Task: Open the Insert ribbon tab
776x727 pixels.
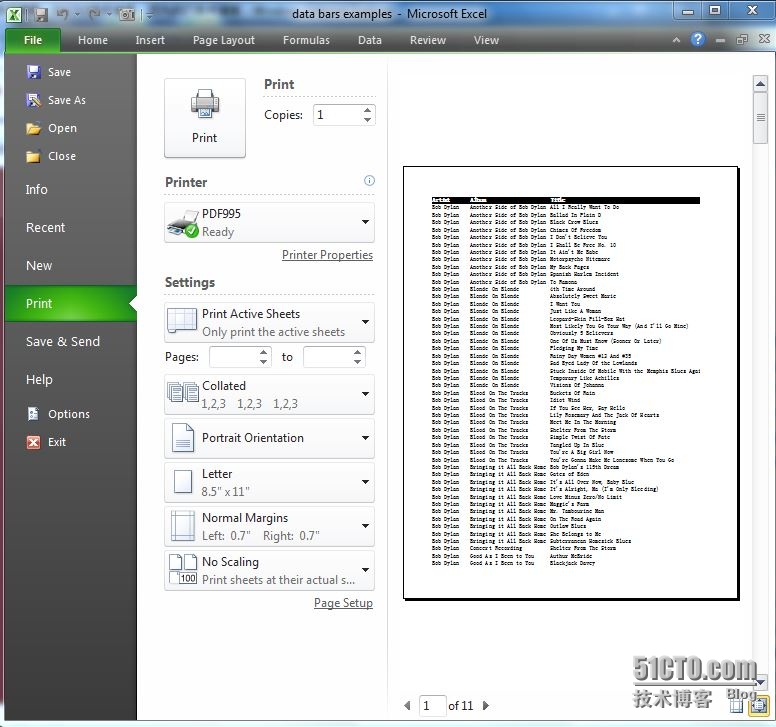Action: coord(150,40)
